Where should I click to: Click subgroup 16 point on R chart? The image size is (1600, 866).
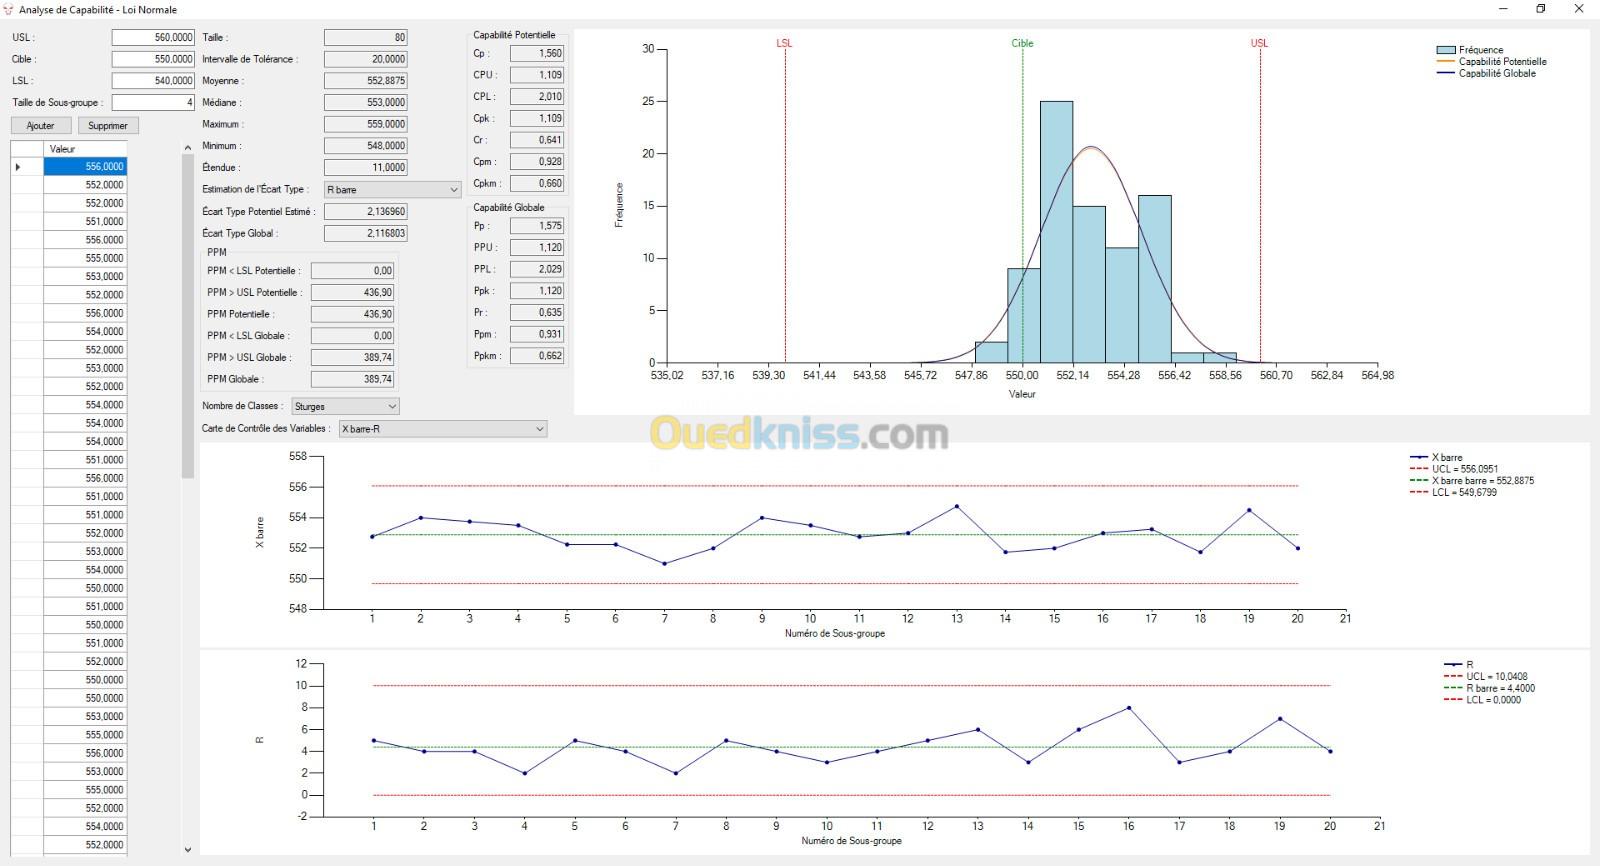pos(1129,708)
